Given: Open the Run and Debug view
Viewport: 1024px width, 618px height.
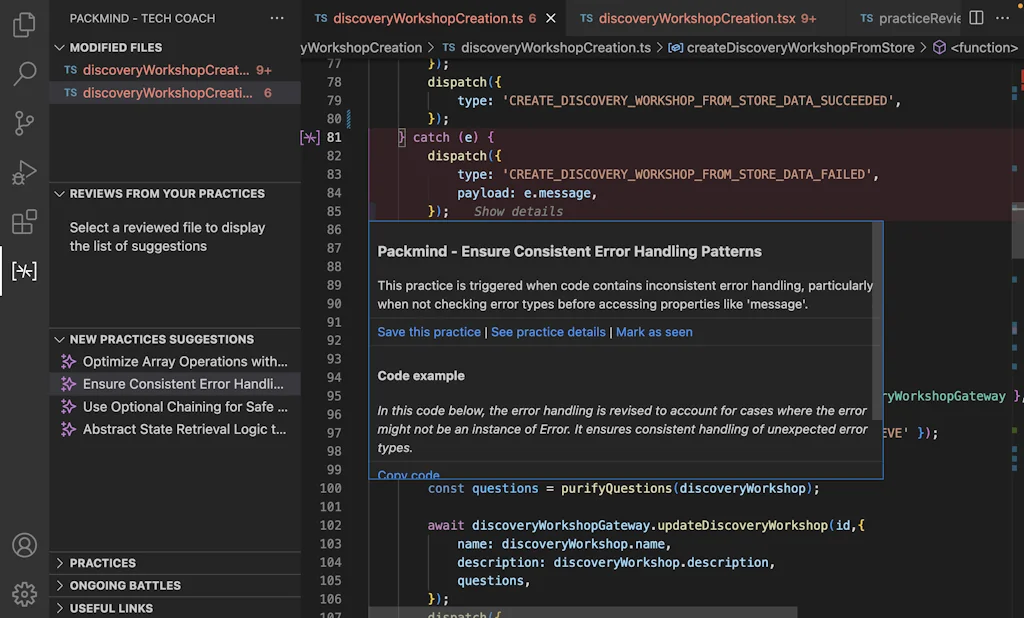Looking at the screenshot, I should coord(24,171).
